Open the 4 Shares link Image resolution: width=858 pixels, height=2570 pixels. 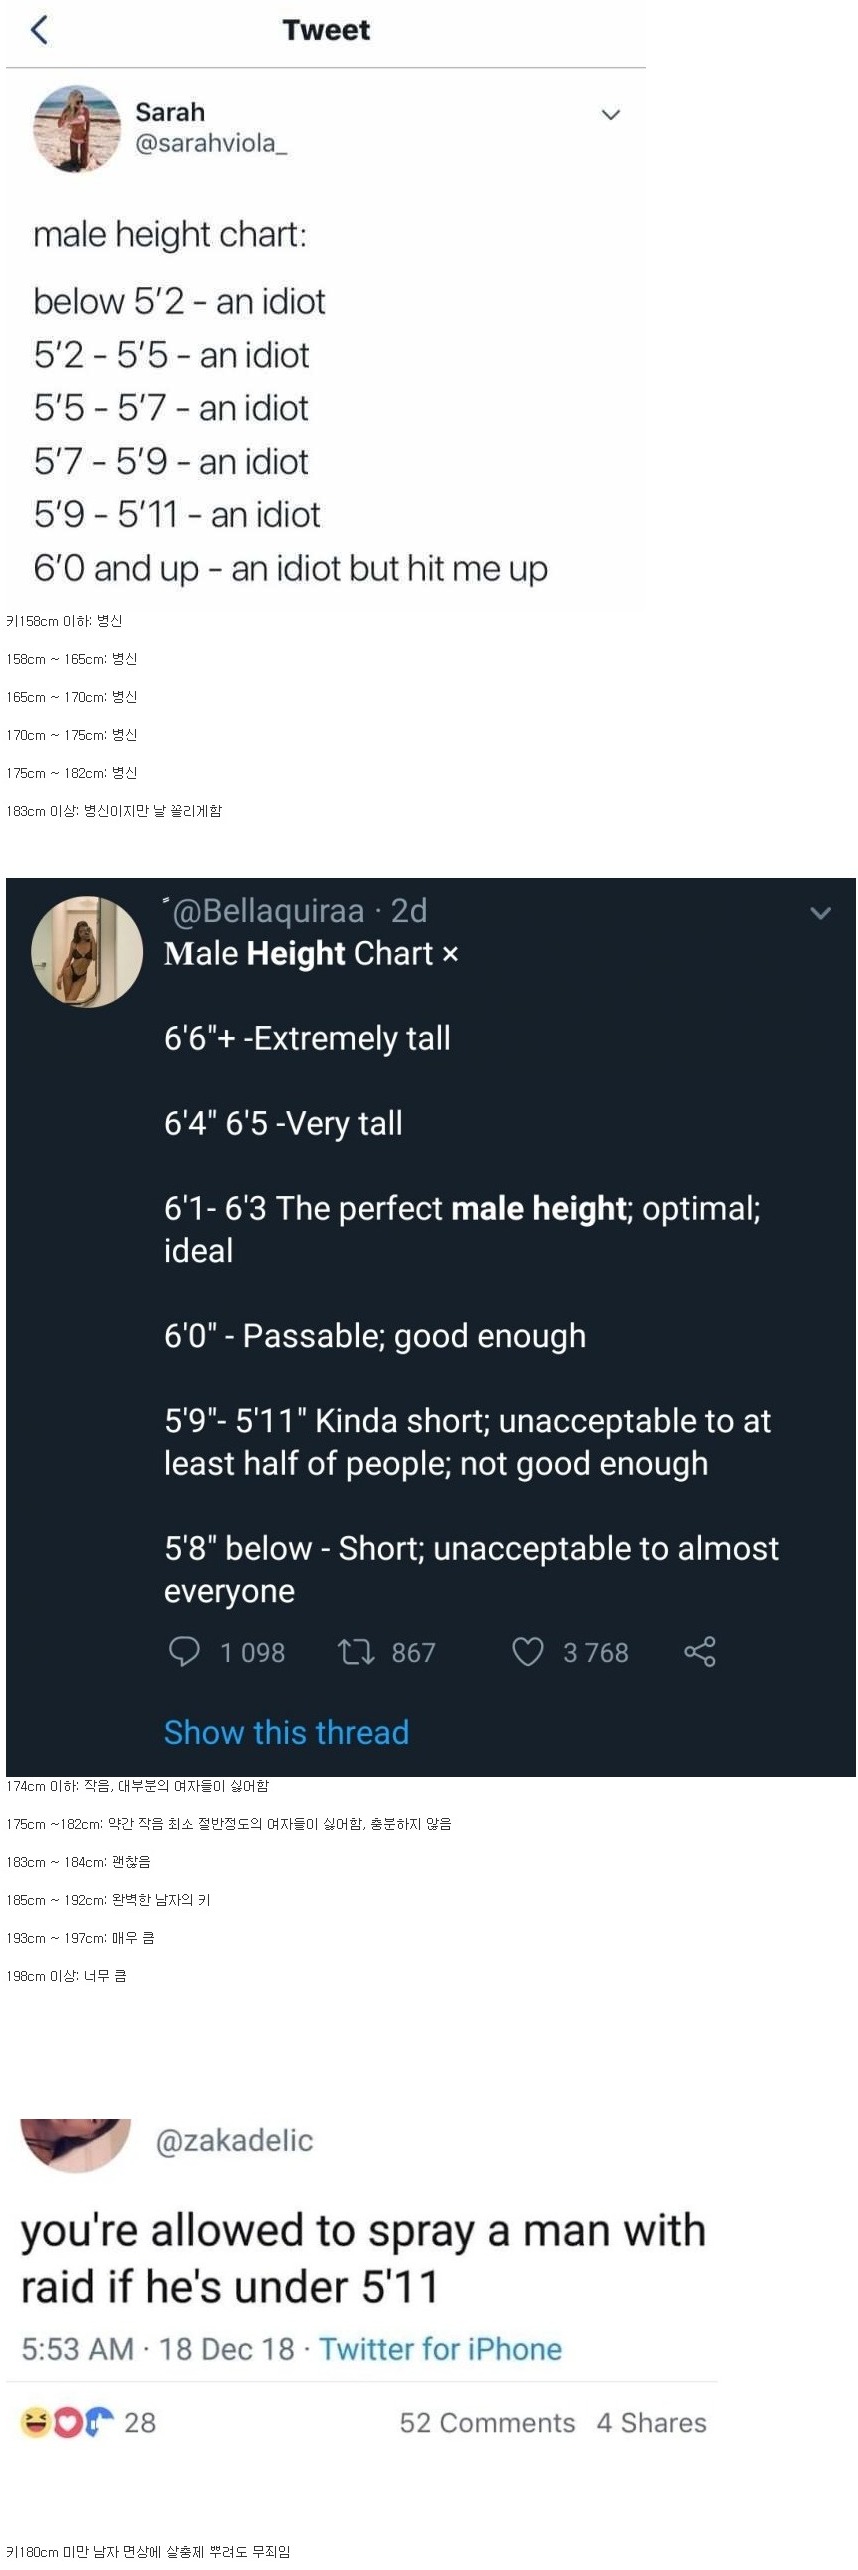coord(651,2422)
